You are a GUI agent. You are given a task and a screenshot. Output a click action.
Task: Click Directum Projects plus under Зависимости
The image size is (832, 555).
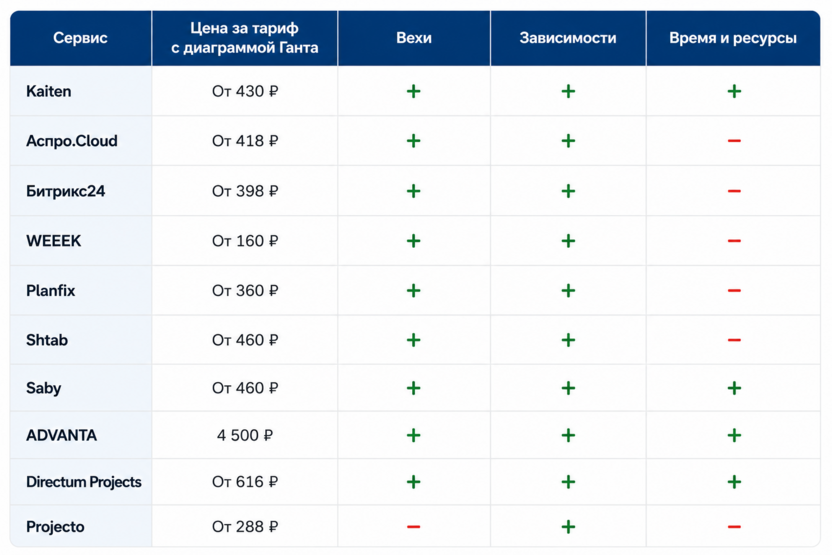click(x=568, y=482)
